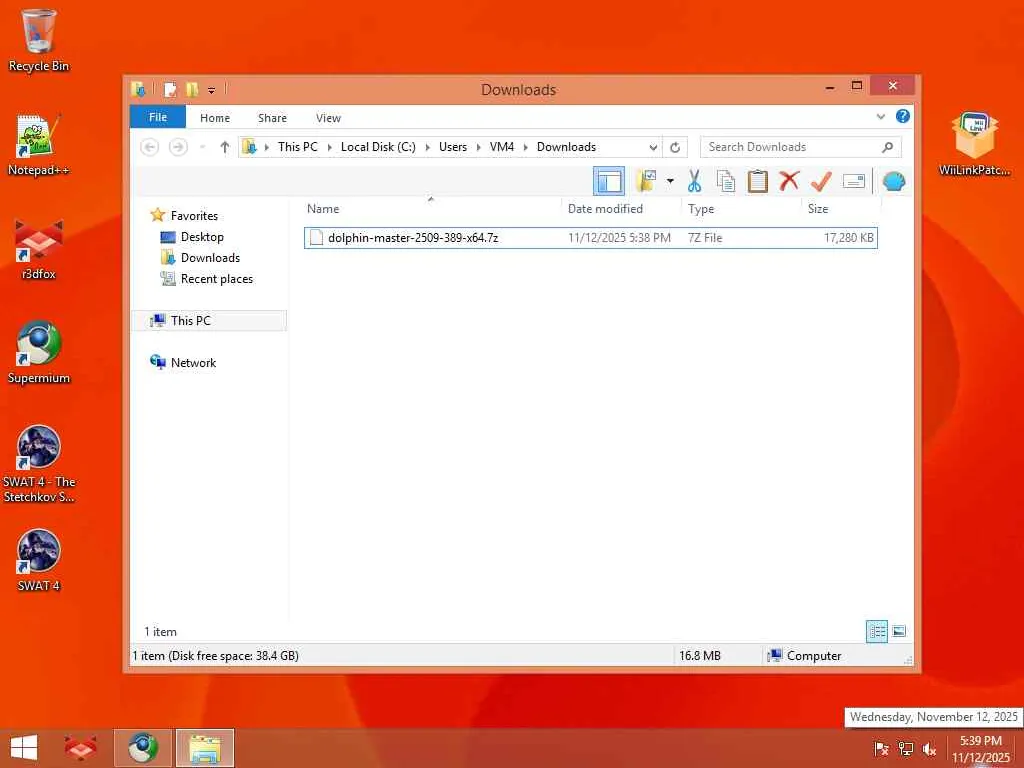
Task: Click the search magnifier icon
Action: point(887,147)
